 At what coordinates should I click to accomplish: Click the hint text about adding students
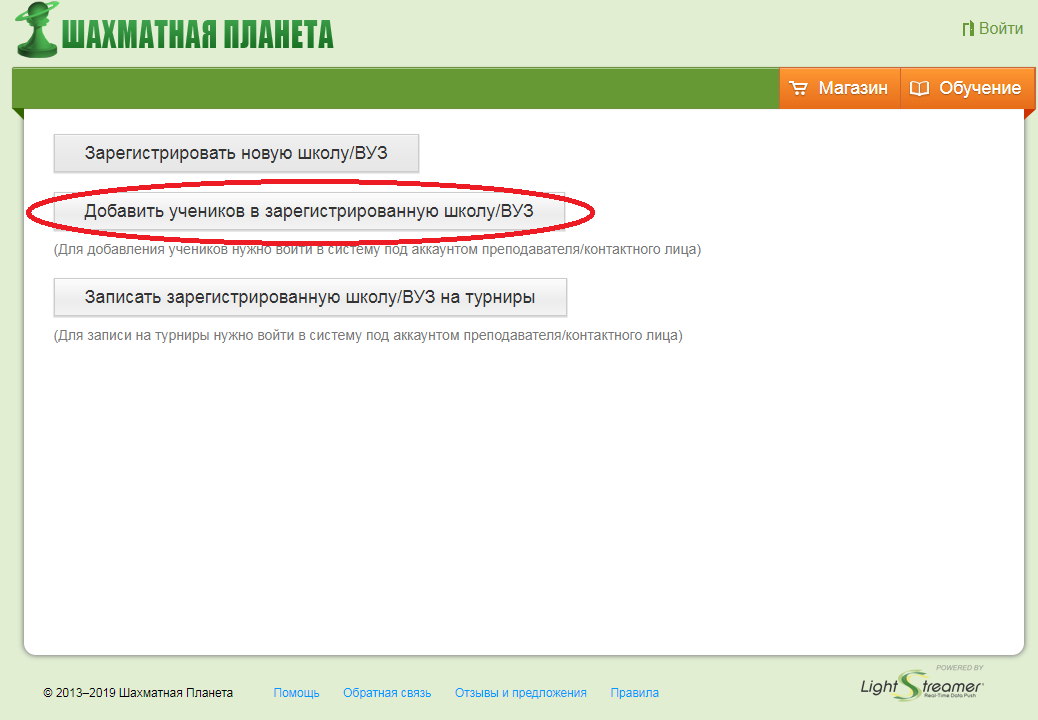point(377,249)
